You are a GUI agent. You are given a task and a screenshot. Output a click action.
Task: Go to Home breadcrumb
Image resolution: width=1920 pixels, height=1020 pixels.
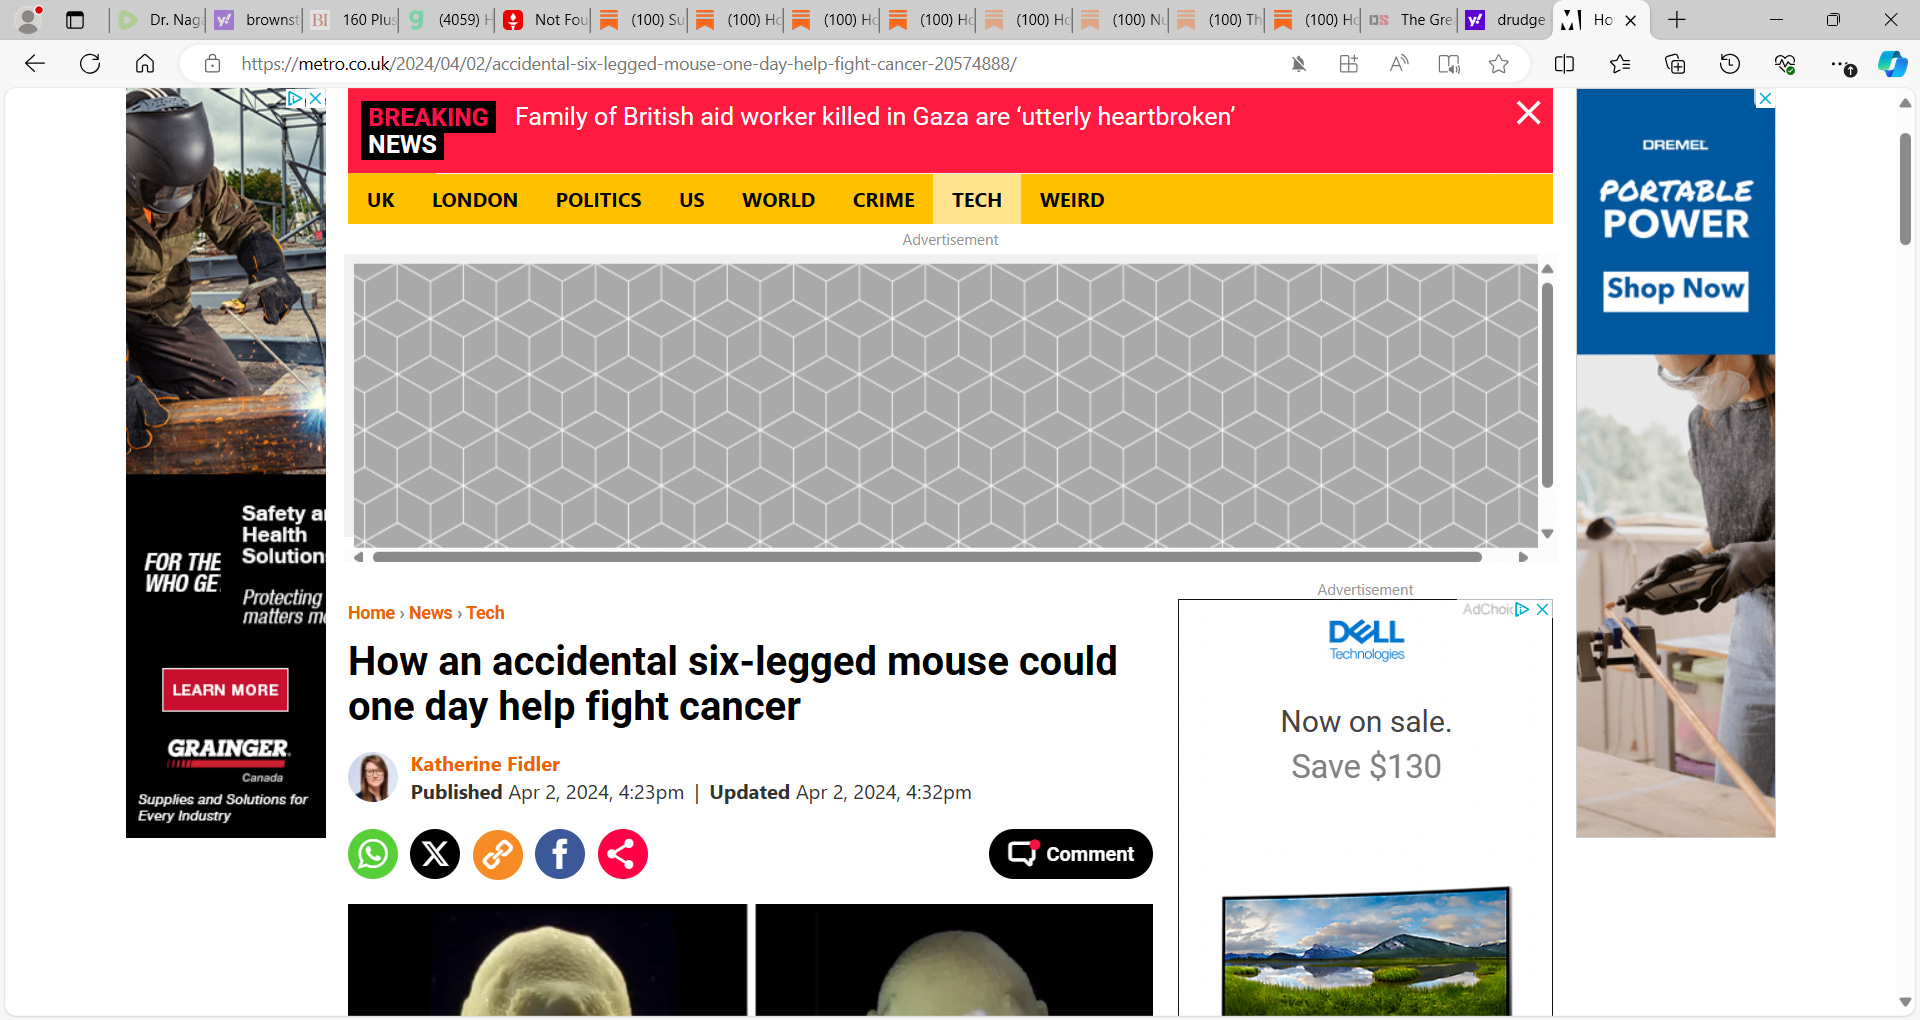click(x=371, y=613)
